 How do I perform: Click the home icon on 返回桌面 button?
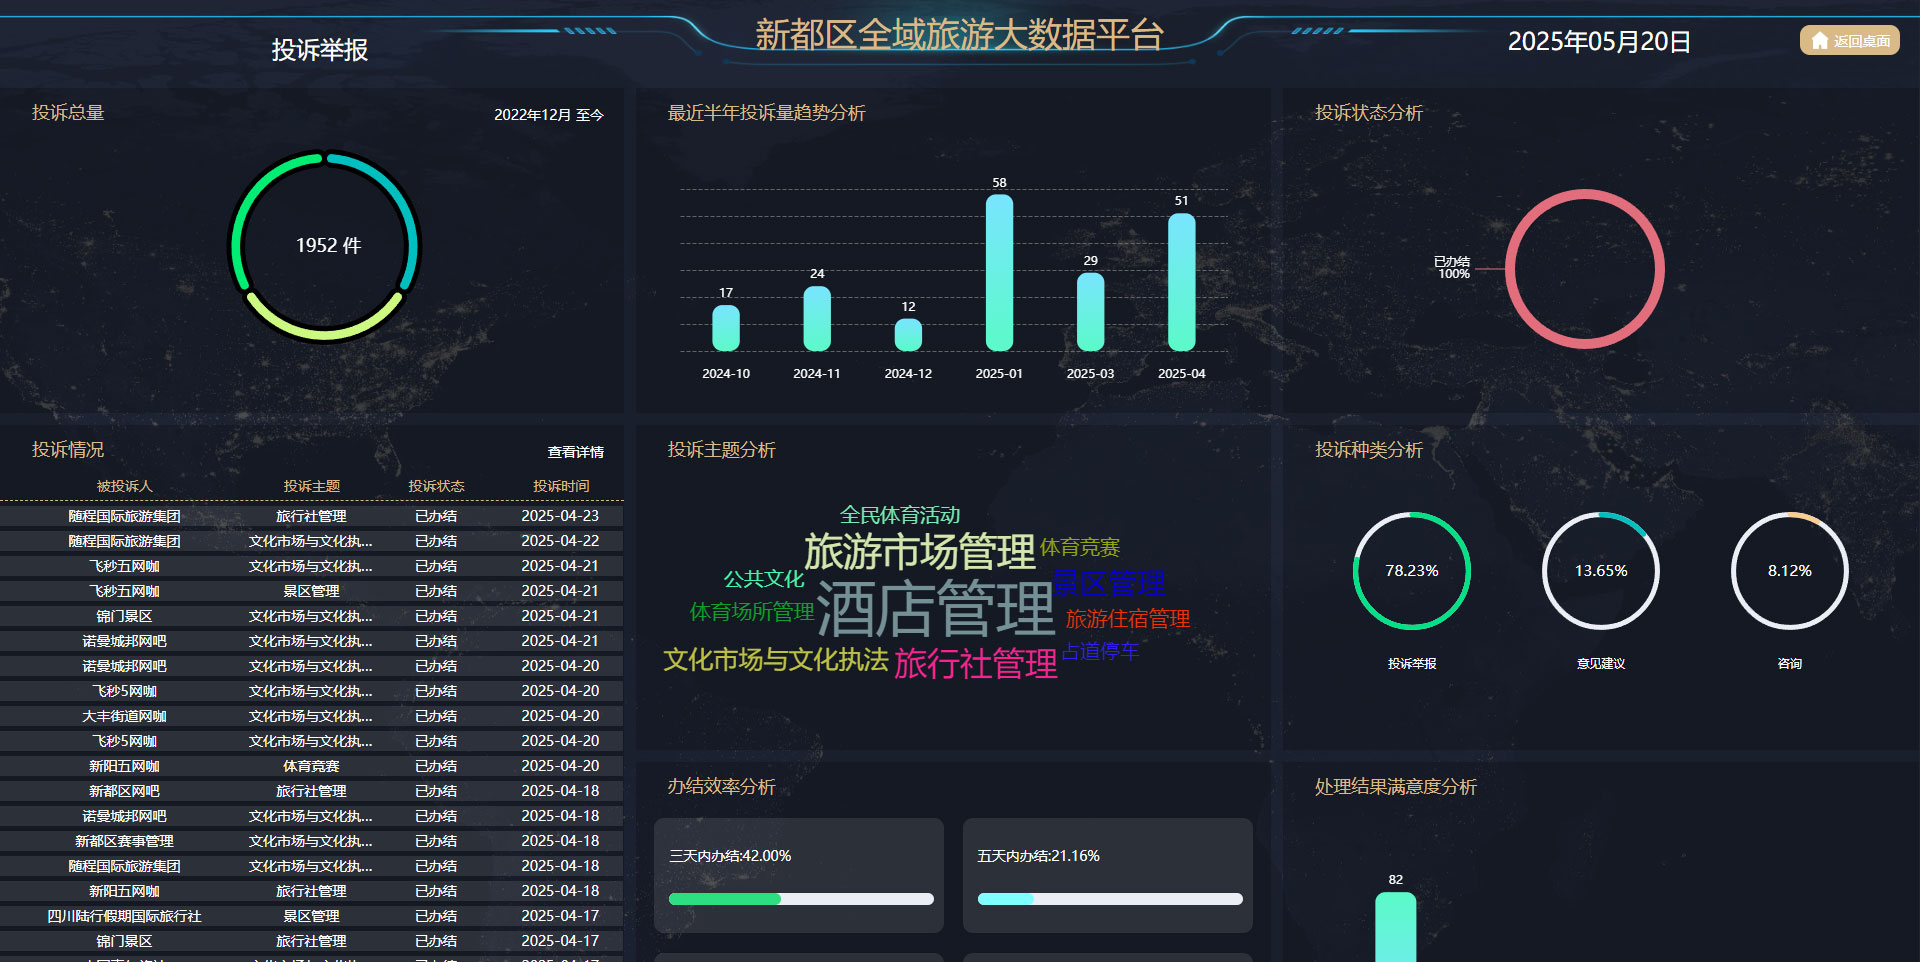1818,40
